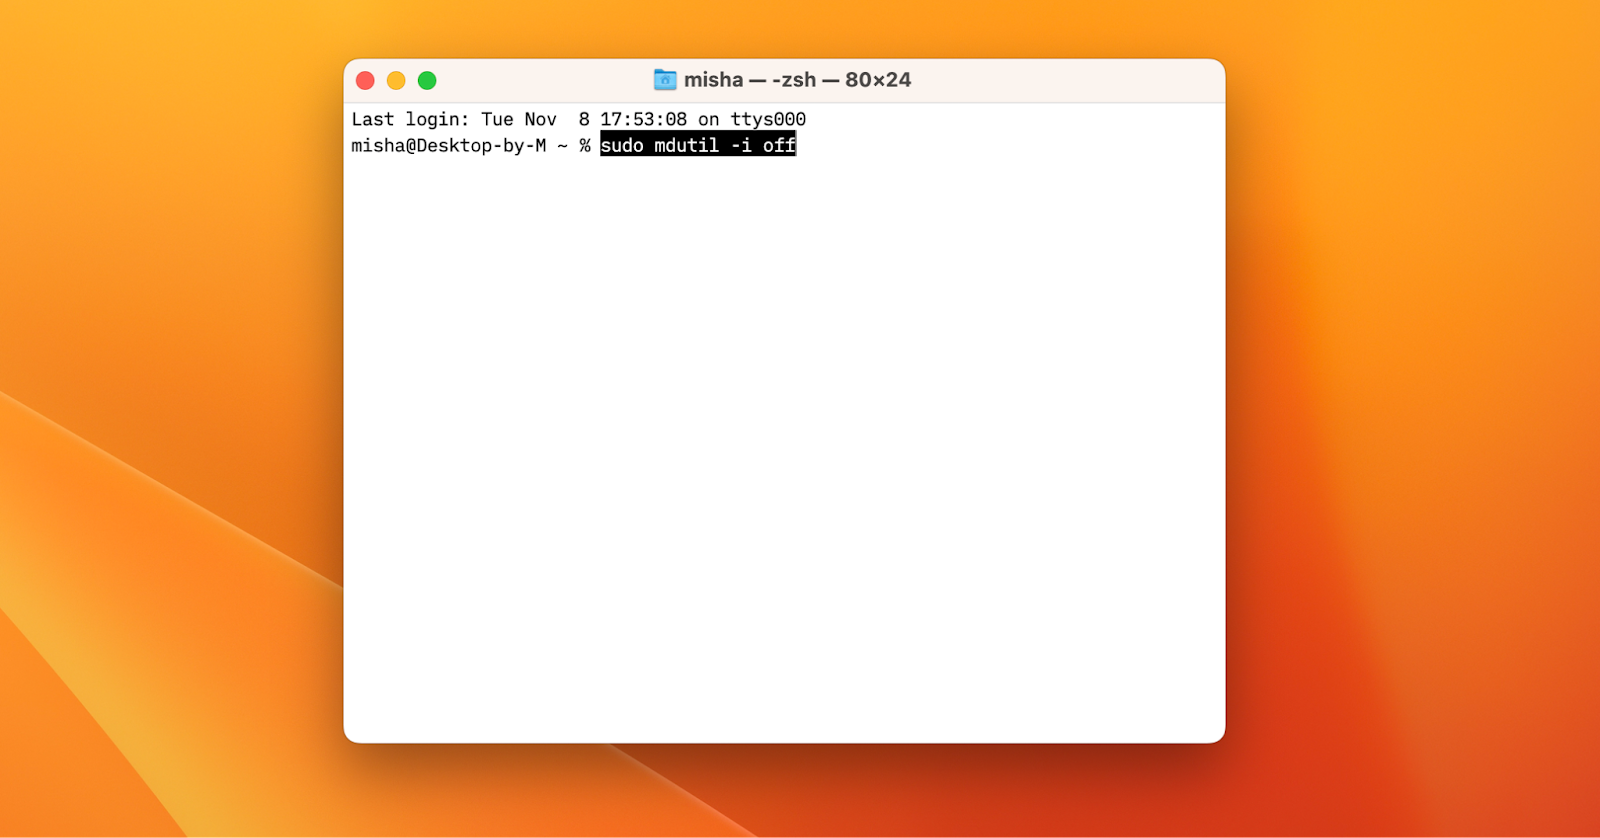
Task: Click the -i flag in the command
Action: click(741, 146)
